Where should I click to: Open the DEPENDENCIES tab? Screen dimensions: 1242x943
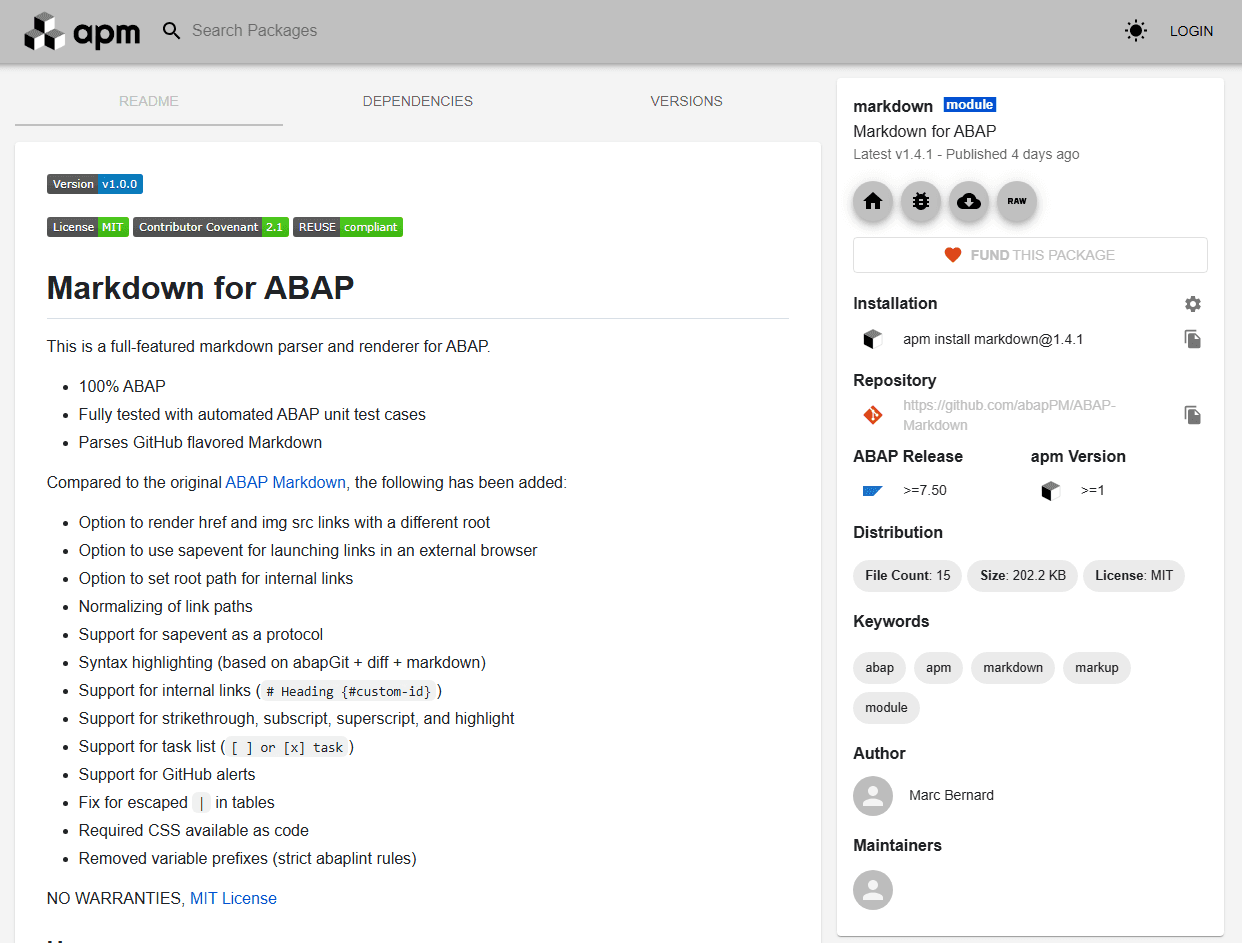coord(418,101)
